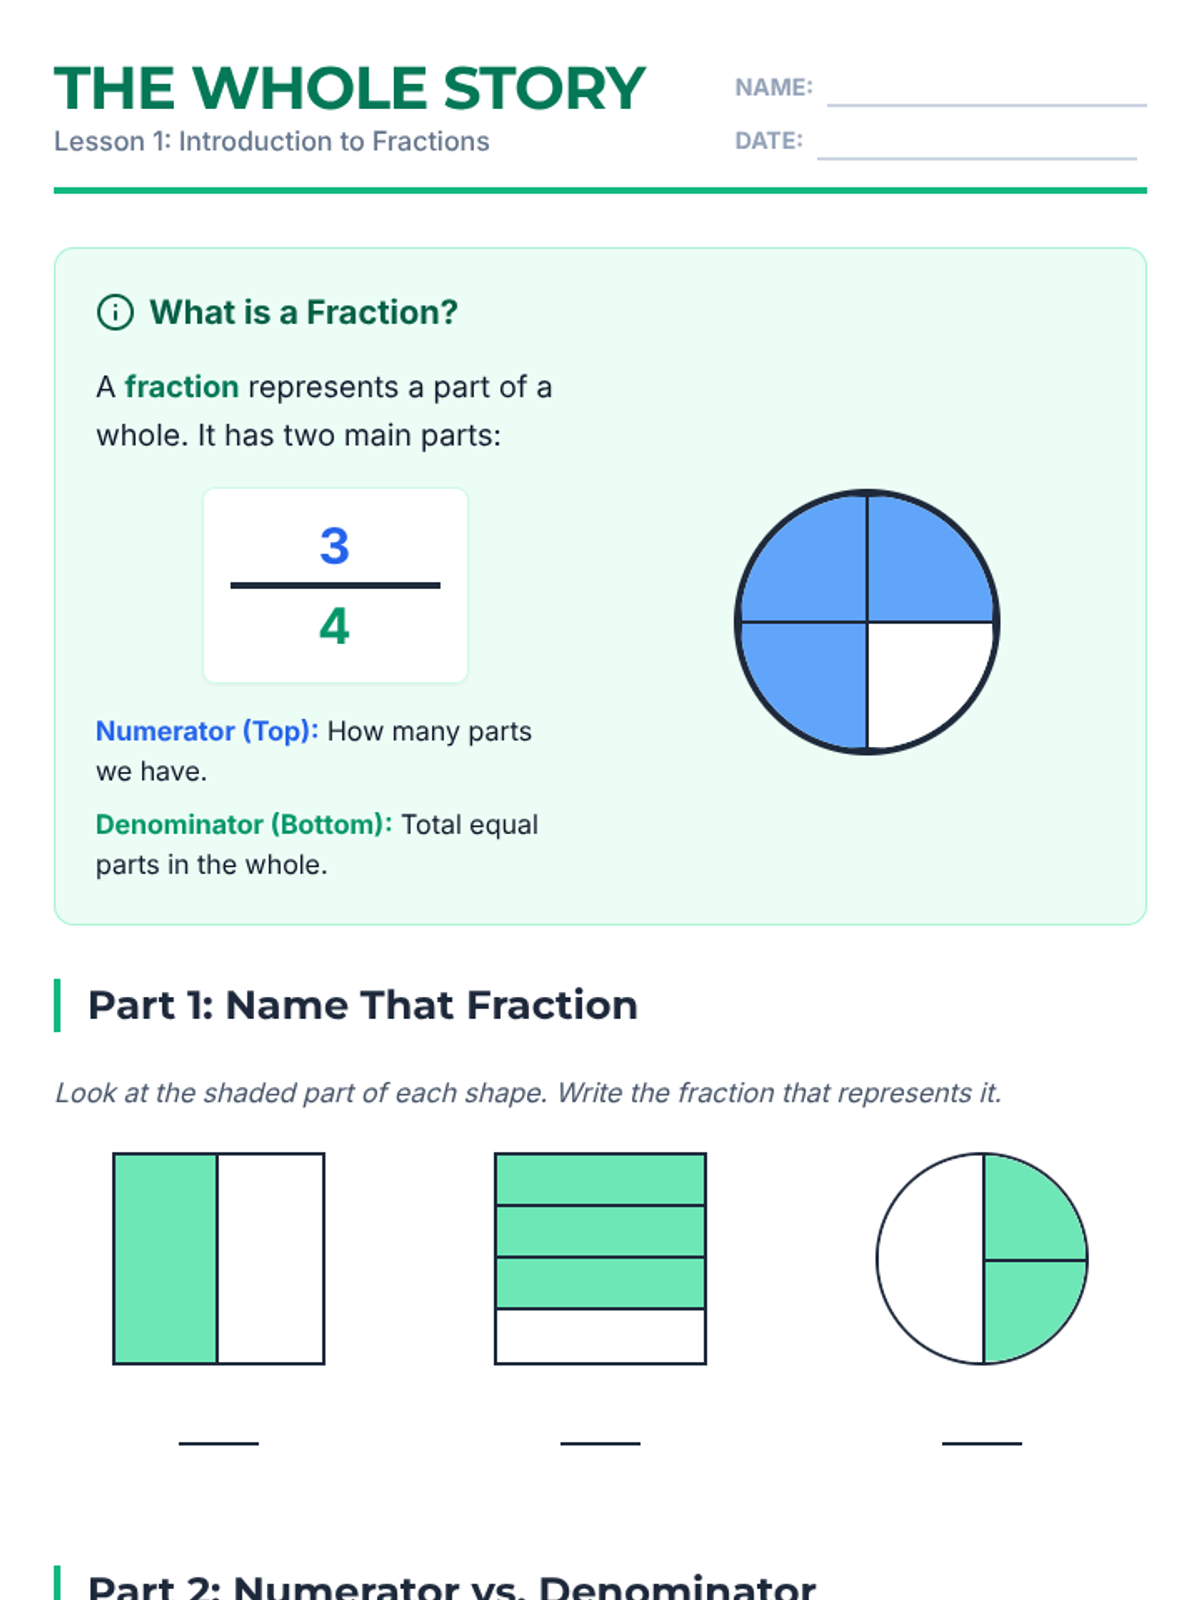Click the Numerator (Top) blue label
This screenshot has height=1600, width=1200.
coord(207,731)
